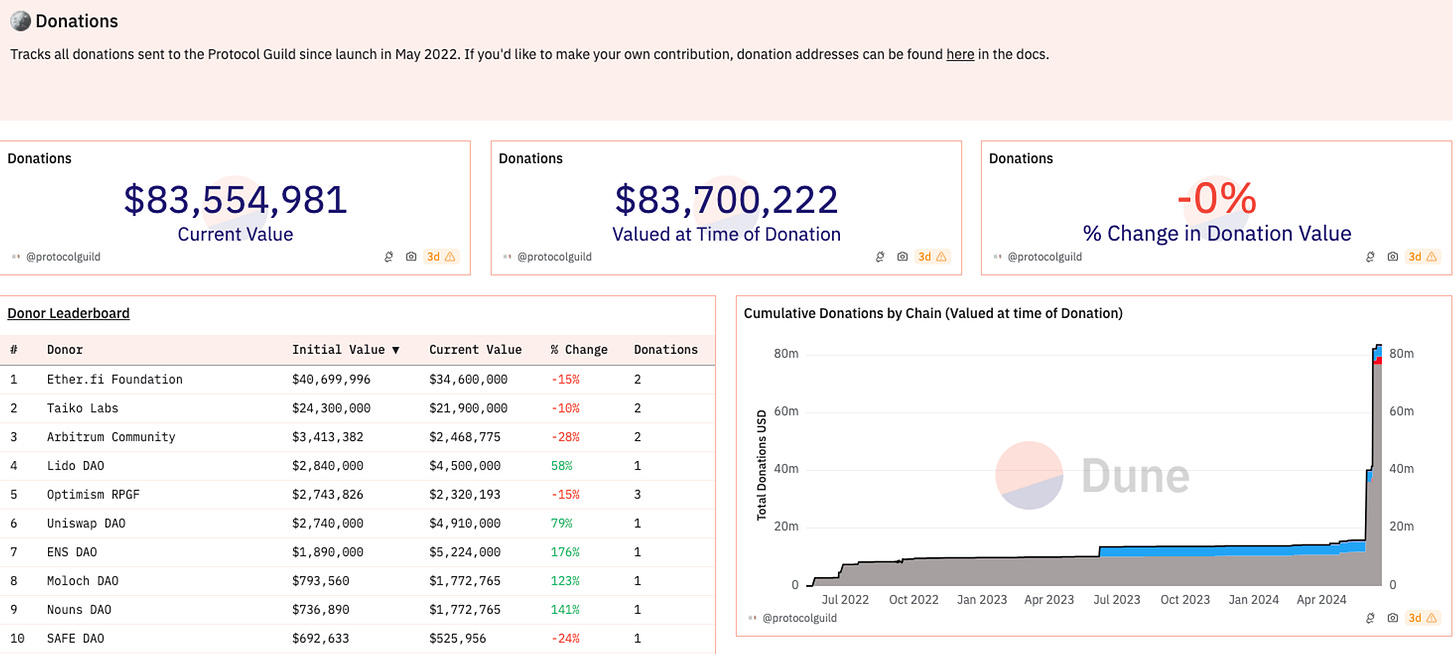The width and height of the screenshot is (1456, 654).
Task: Click the -0% change counter value
Action: (1216, 199)
